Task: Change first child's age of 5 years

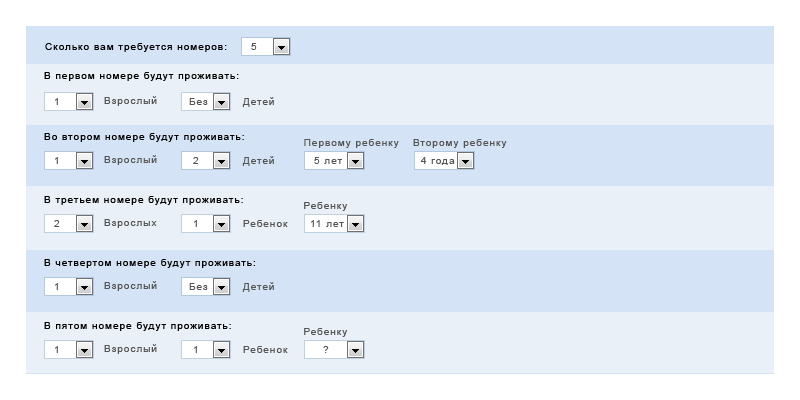Action: (x=334, y=161)
